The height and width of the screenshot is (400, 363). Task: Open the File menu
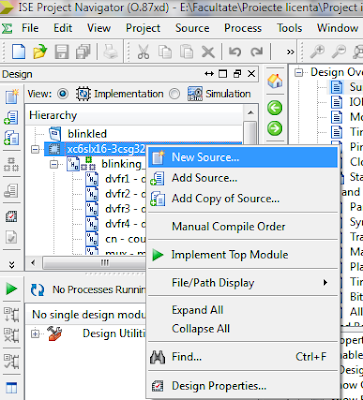click(30, 28)
